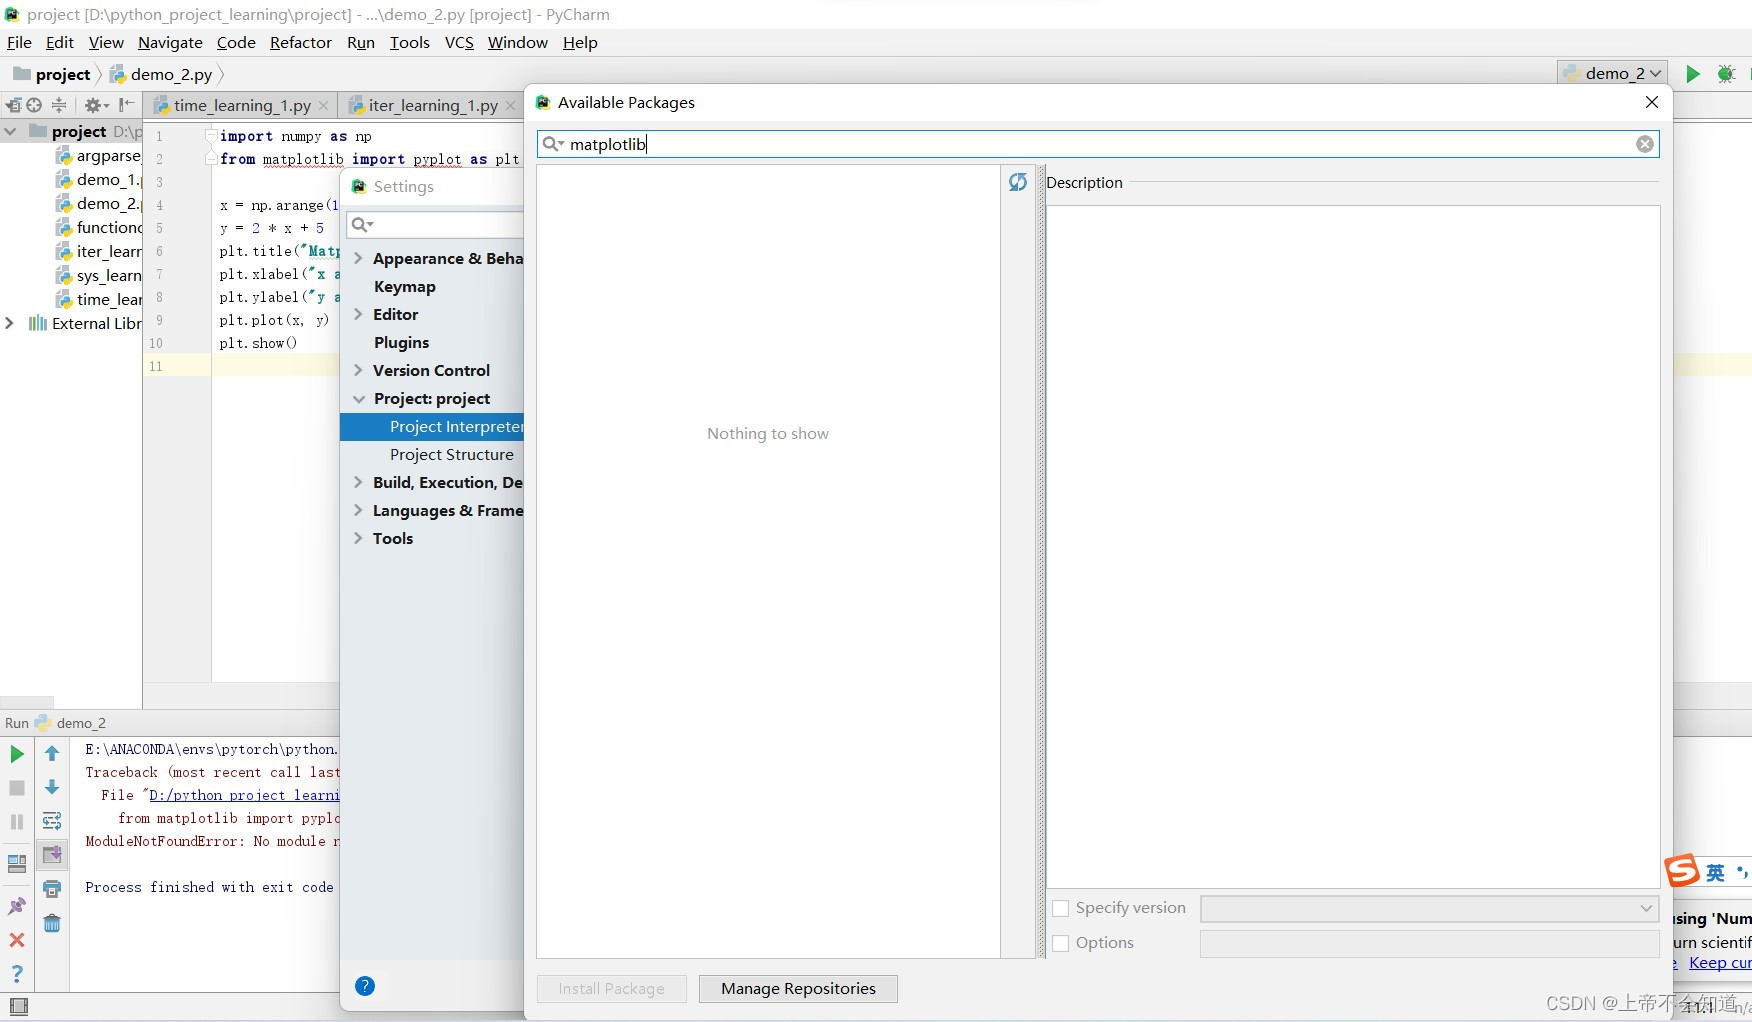
Task: Click the Install Package button
Action: pos(611,988)
